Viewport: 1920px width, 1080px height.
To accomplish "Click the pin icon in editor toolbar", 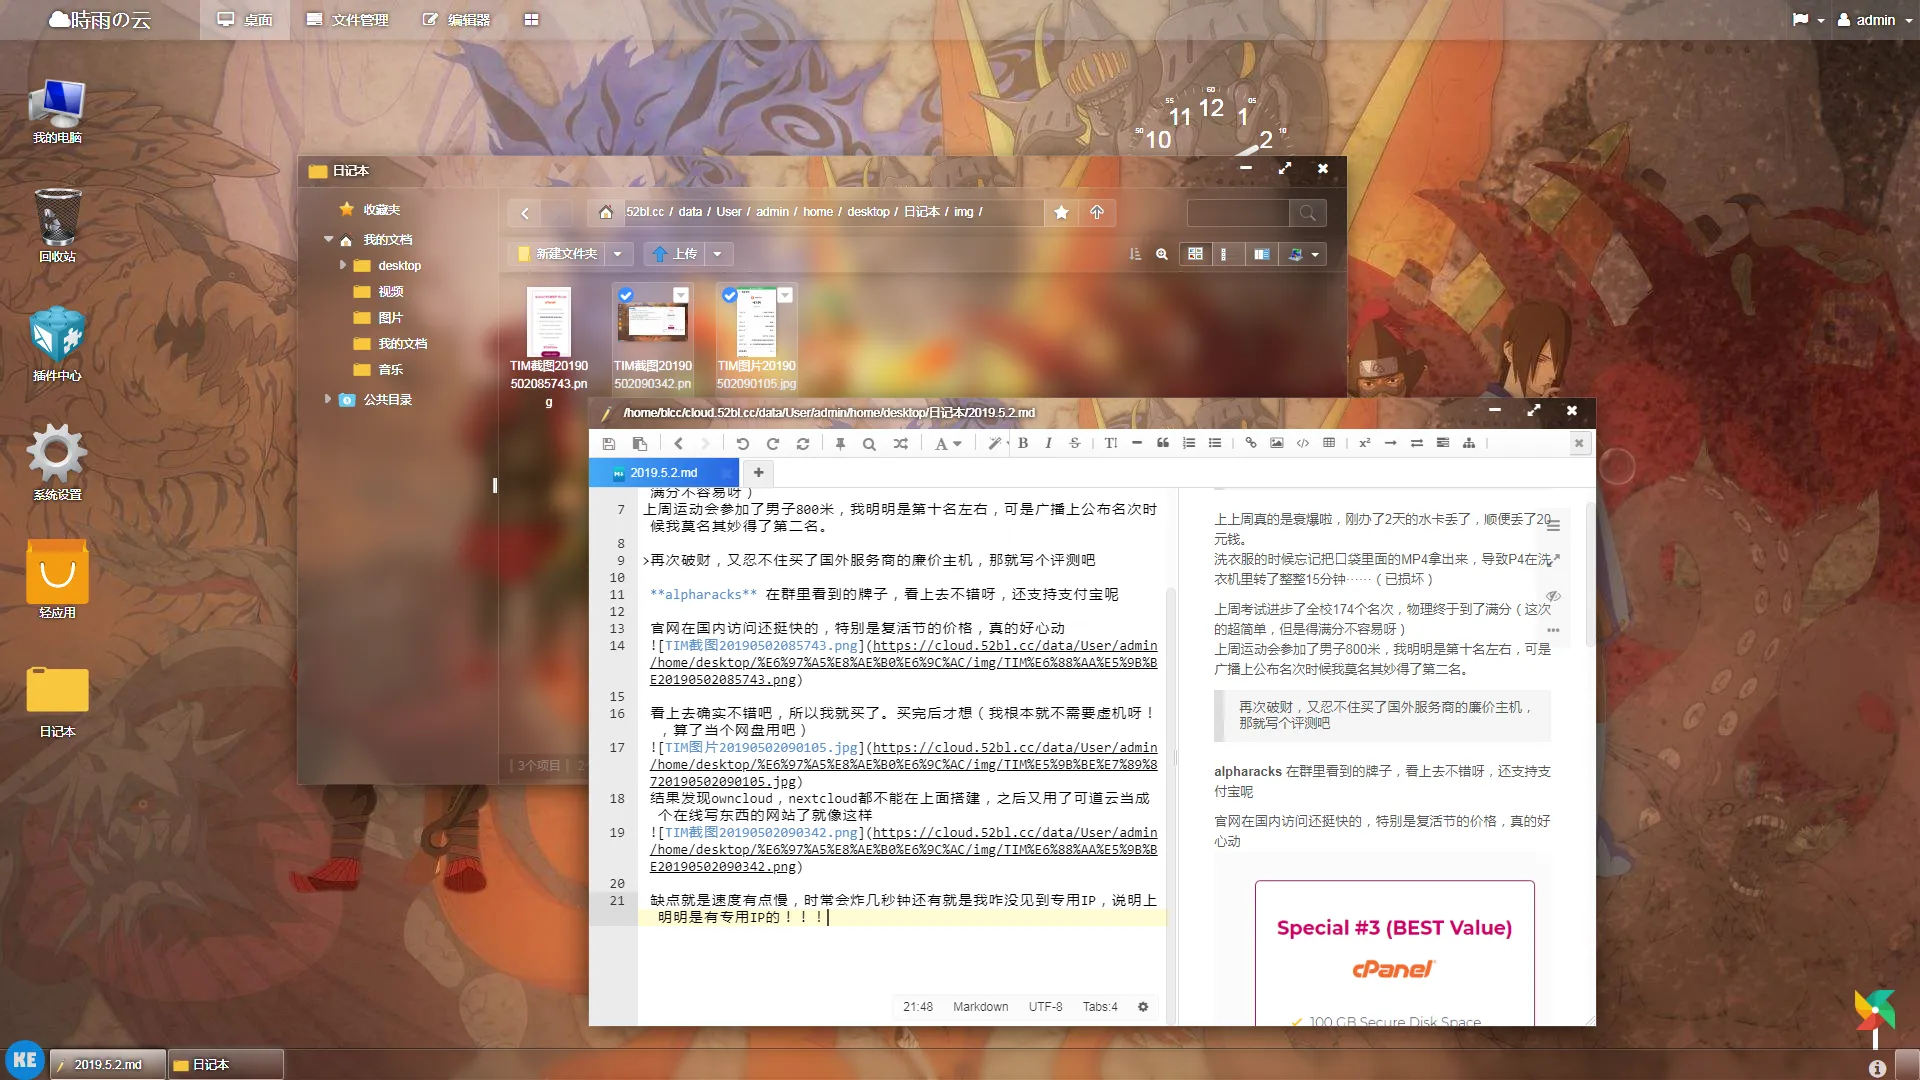I will (840, 443).
